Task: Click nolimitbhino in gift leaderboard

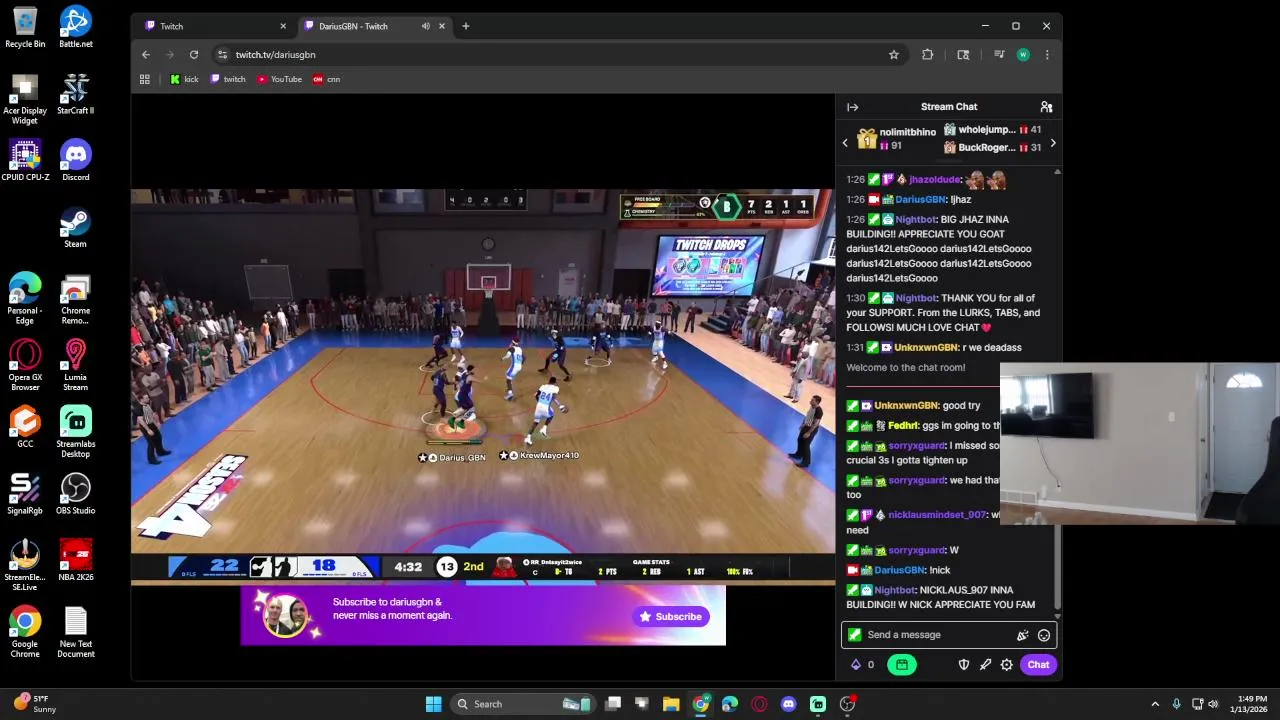Action: click(907, 132)
